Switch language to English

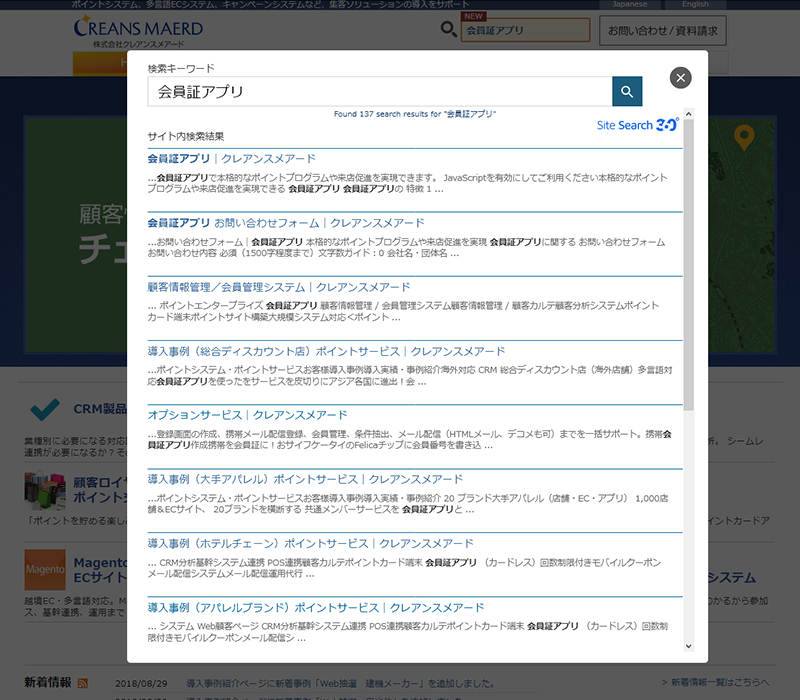695,5
